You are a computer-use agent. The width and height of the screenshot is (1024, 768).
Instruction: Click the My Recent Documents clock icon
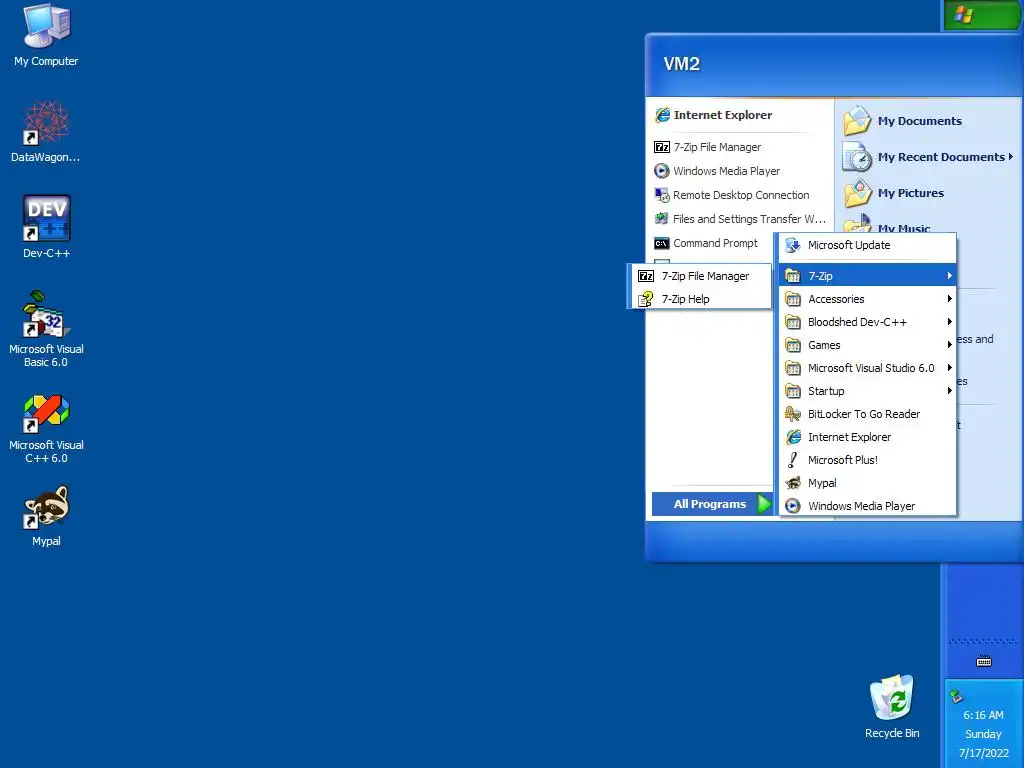[x=857, y=157]
